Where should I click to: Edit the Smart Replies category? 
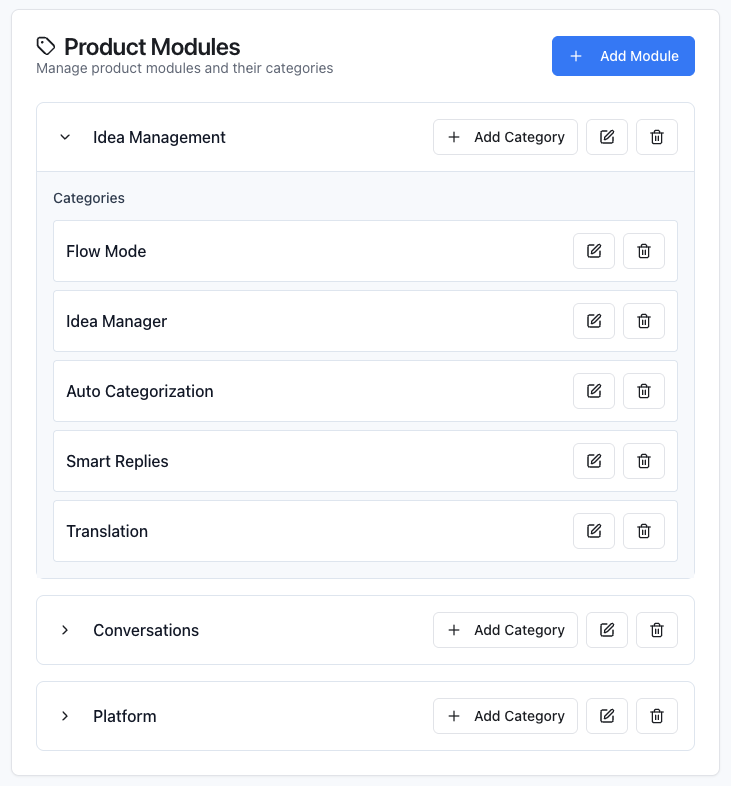click(594, 461)
